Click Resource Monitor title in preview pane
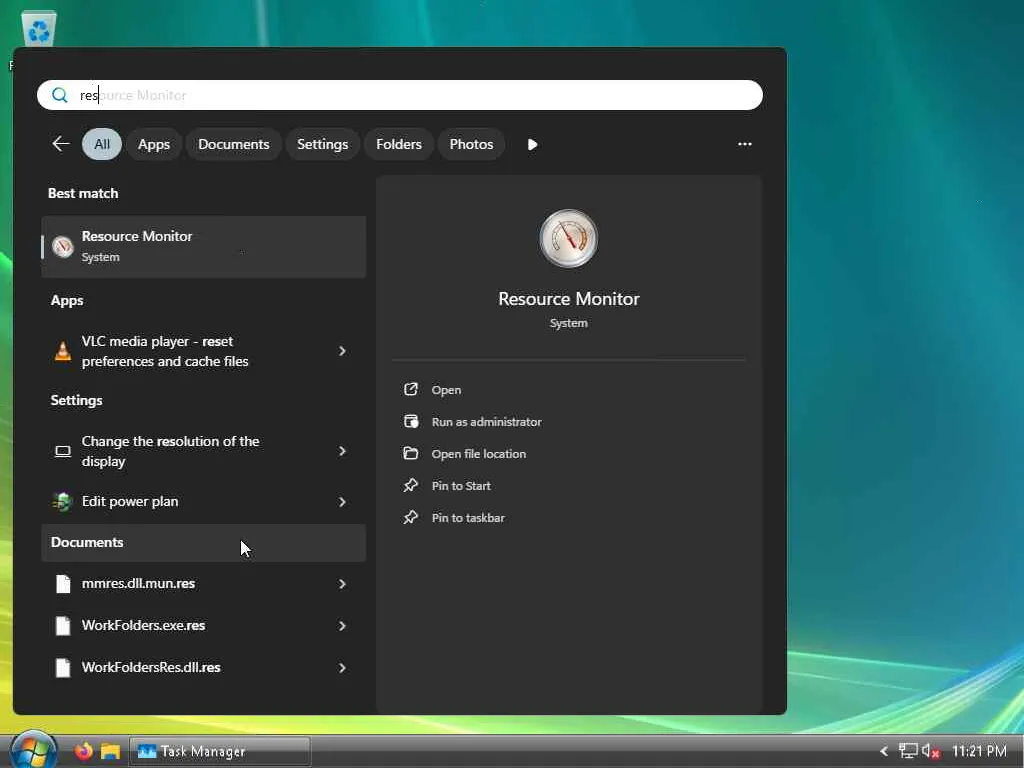 569,299
